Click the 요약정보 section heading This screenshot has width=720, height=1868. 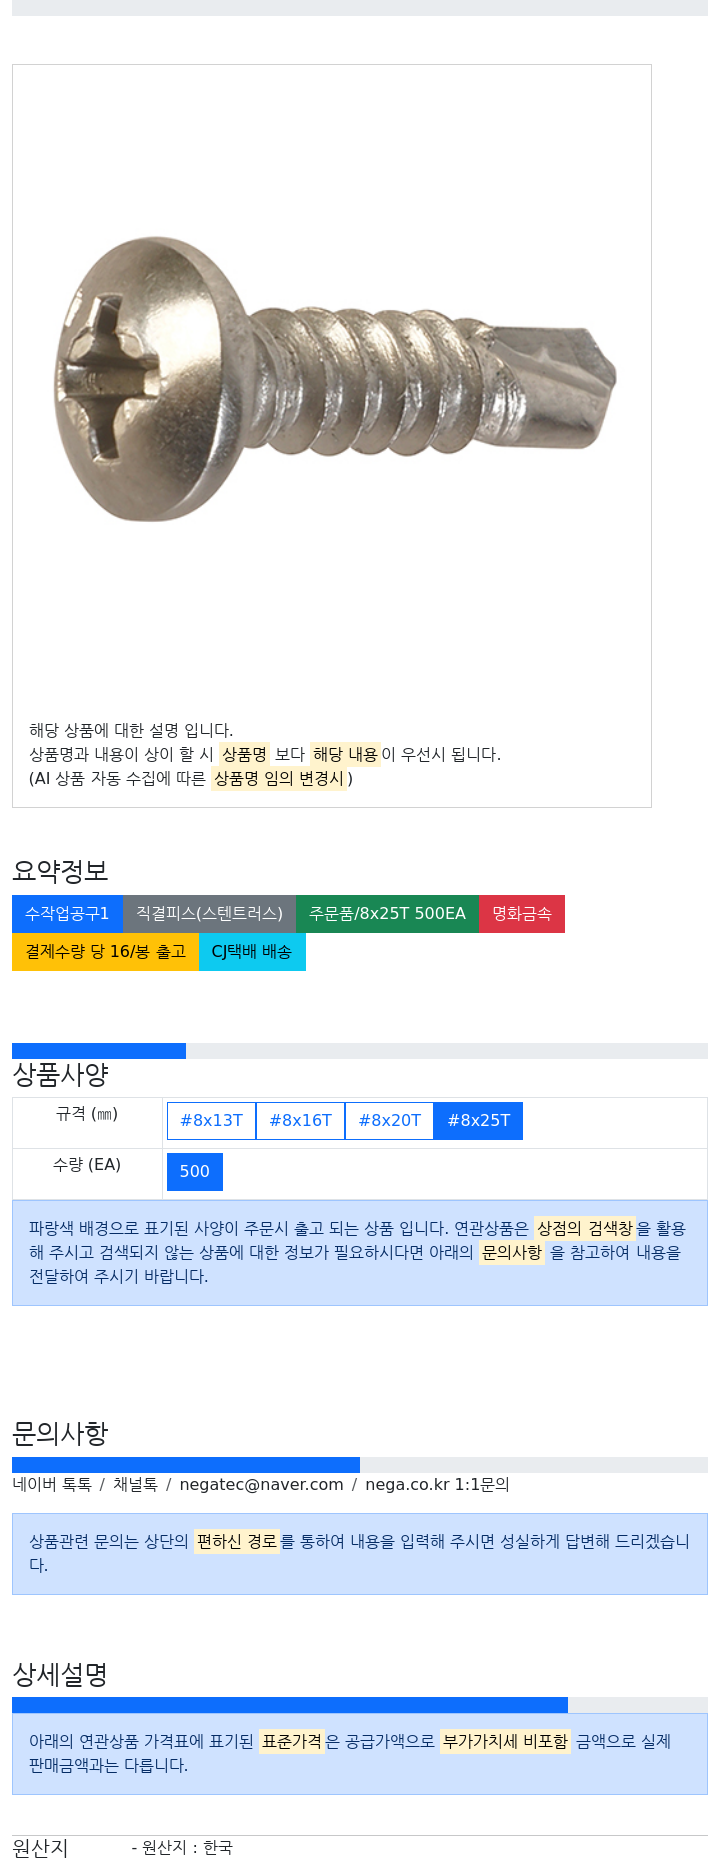click(60, 871)
